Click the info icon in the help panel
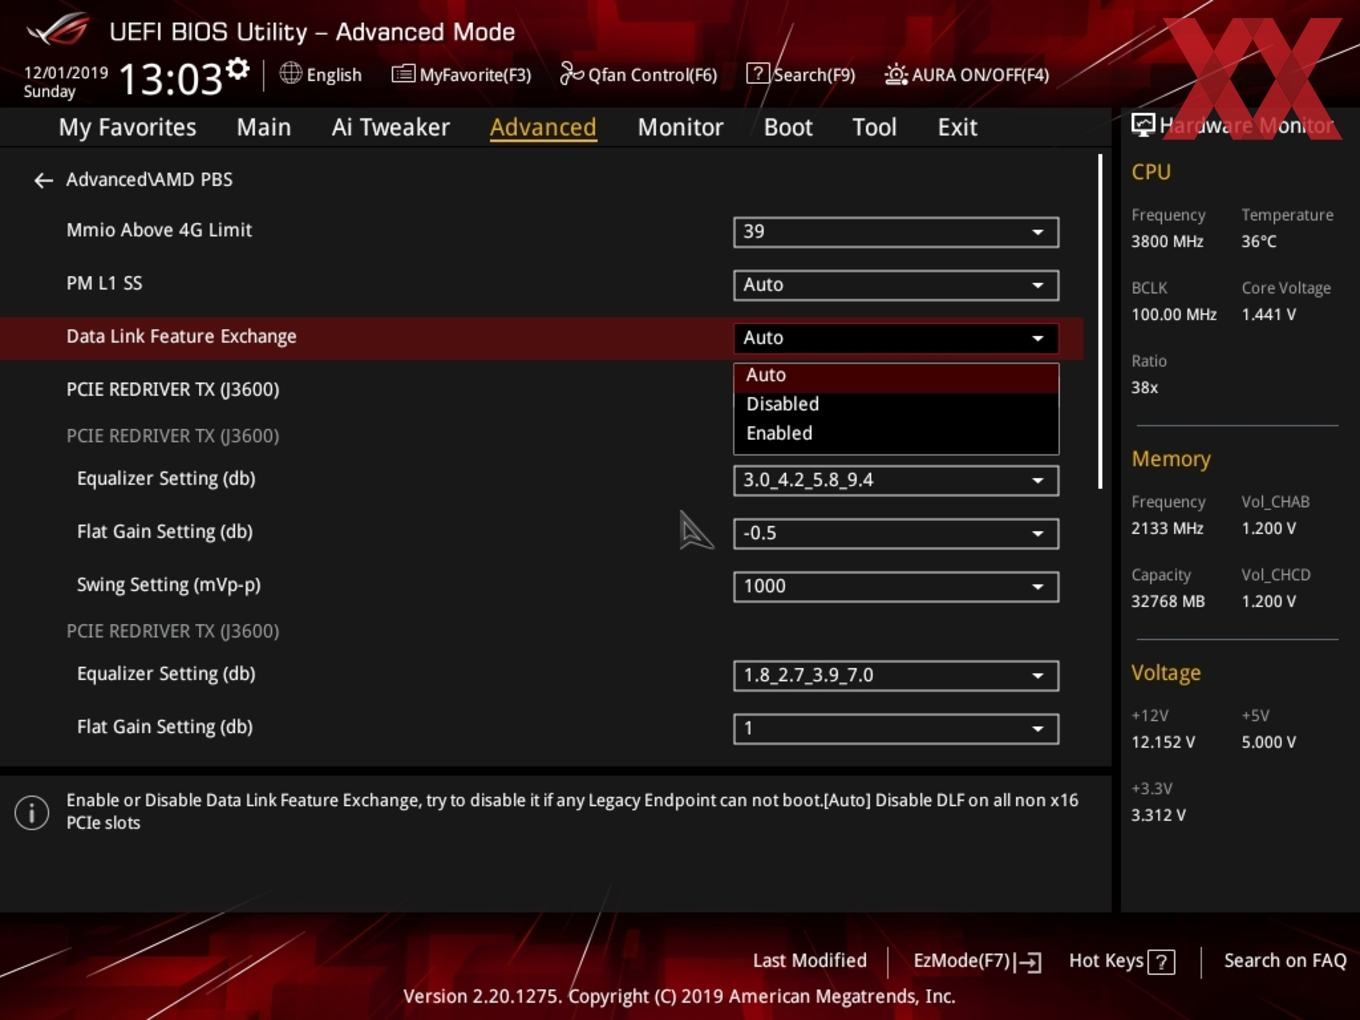The height and width of the screenshot is (1020, 1360). (32, 812)
